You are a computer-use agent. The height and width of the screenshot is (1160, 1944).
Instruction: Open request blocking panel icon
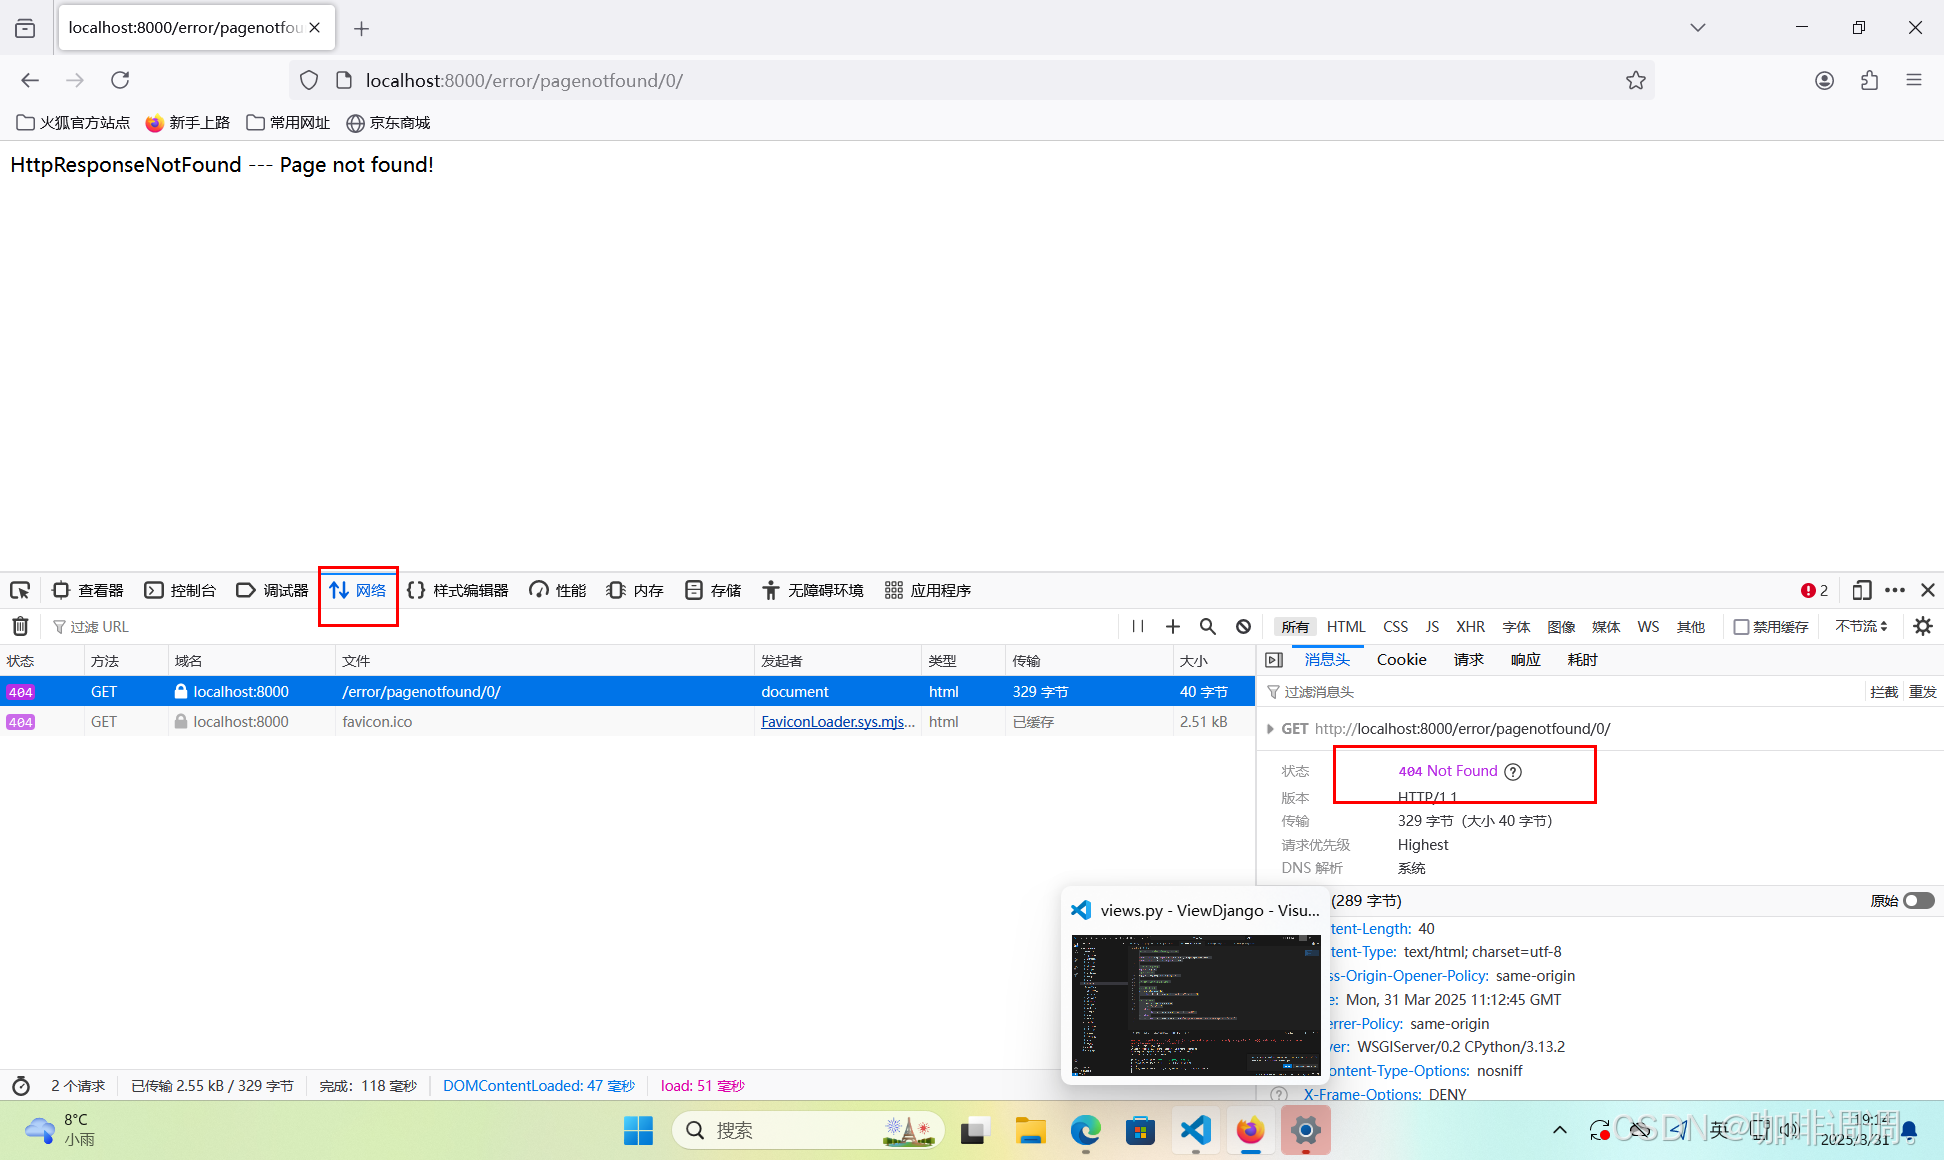click(1243, 626)
